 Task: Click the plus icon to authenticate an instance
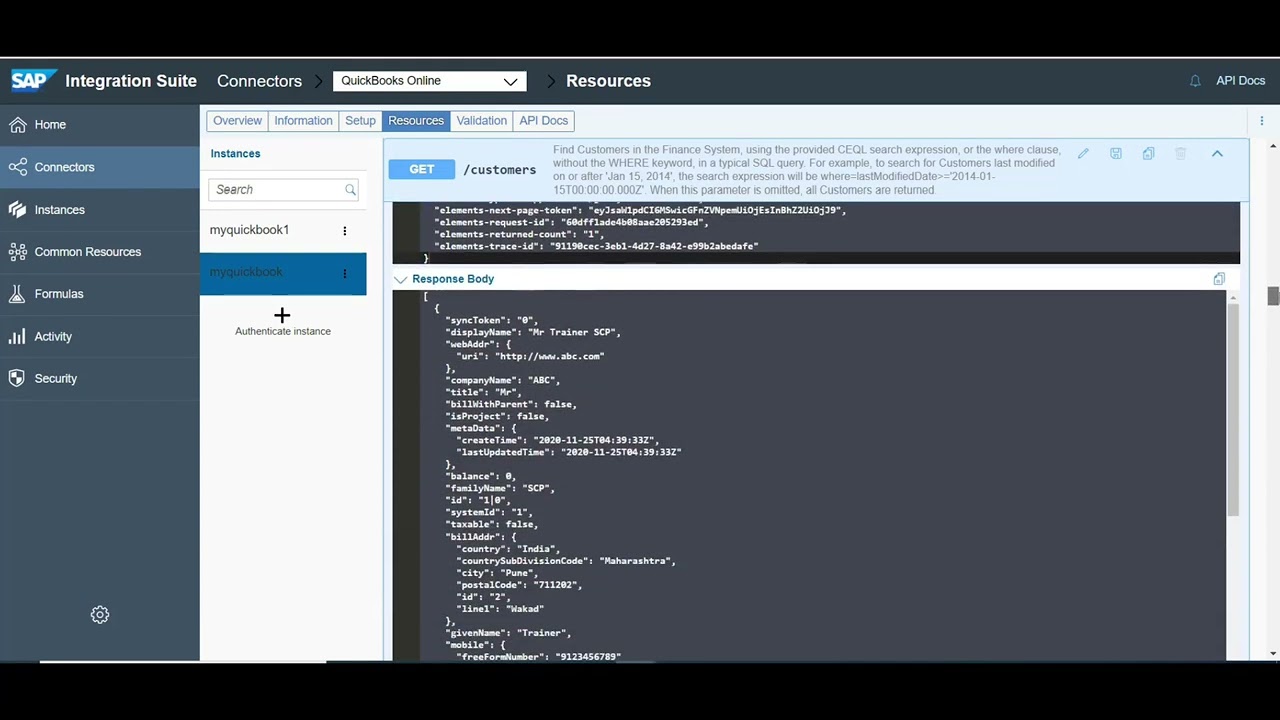click(282, 316)
